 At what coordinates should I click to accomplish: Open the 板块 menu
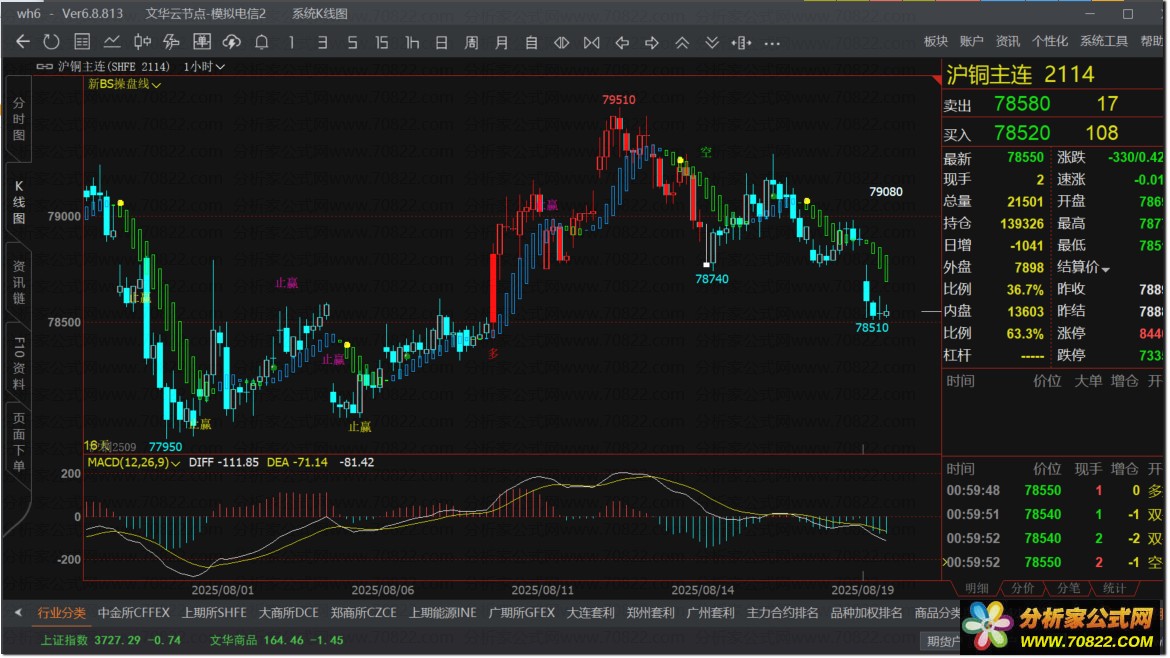(x=936, y=42)
